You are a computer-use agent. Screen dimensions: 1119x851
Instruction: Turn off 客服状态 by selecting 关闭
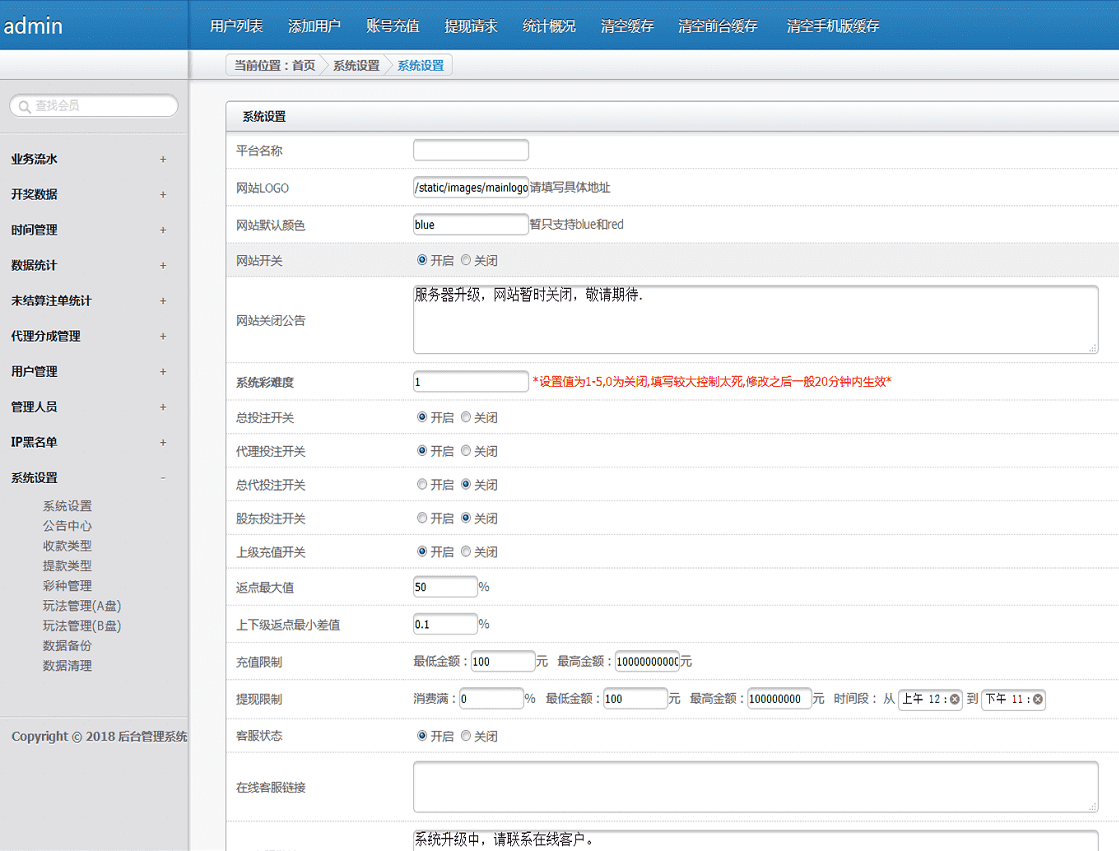pyautogui.click(x=466, y=736)
